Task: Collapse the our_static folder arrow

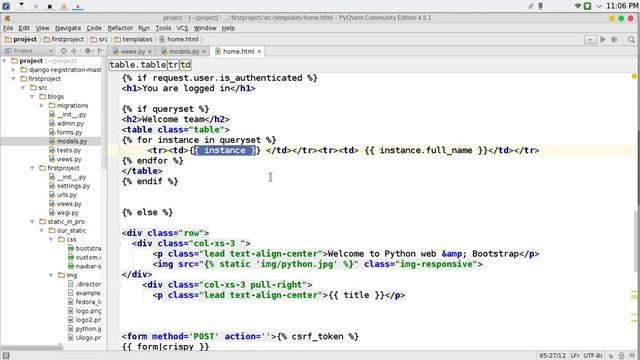Action: (42, 231)
